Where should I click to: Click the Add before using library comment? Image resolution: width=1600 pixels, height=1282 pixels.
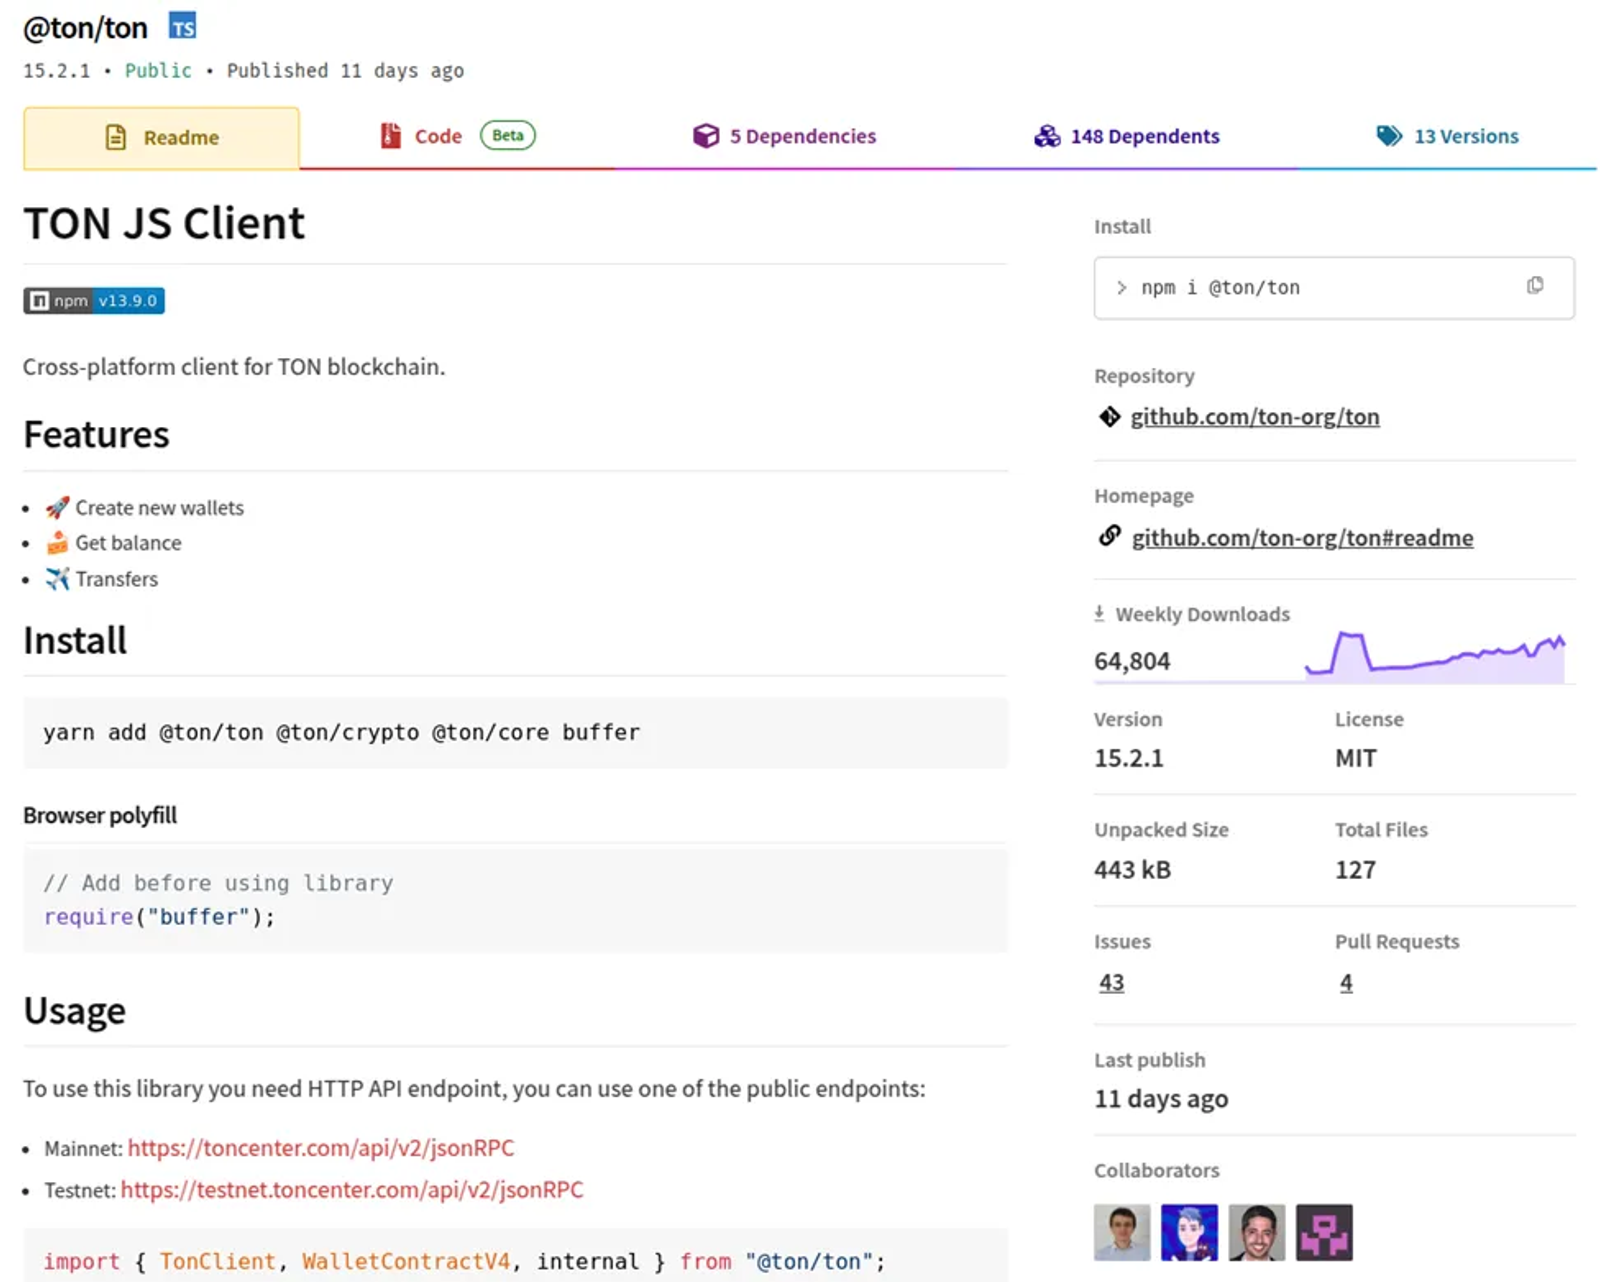[x=218, y=883]
